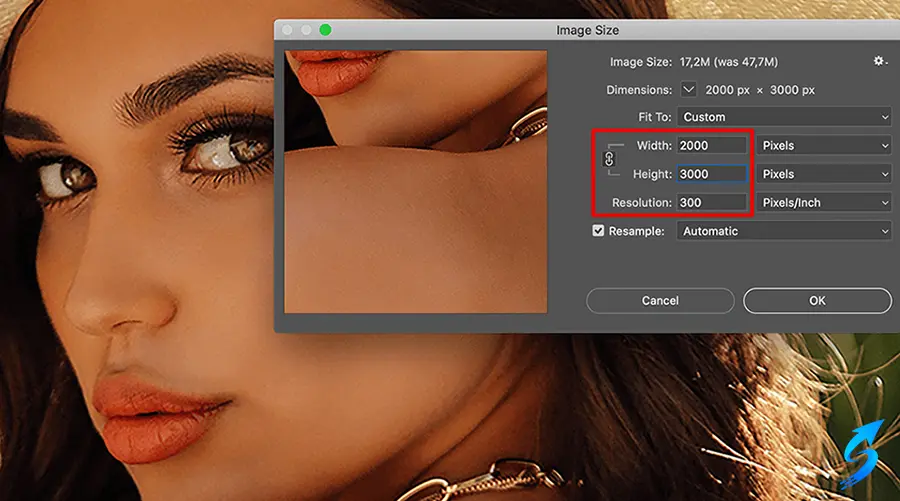Close the Image Size dialog window
This screenshot has width=900, height=501.
click(288, 30)
